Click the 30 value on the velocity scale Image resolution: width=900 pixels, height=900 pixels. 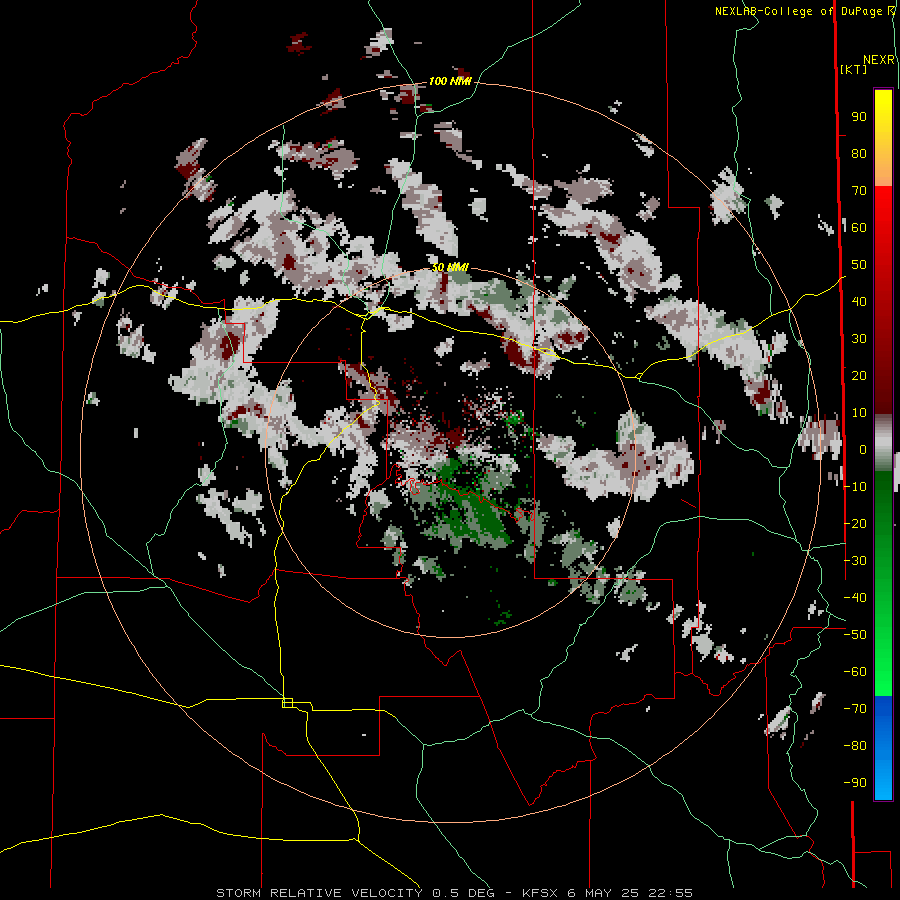[859, 339]
